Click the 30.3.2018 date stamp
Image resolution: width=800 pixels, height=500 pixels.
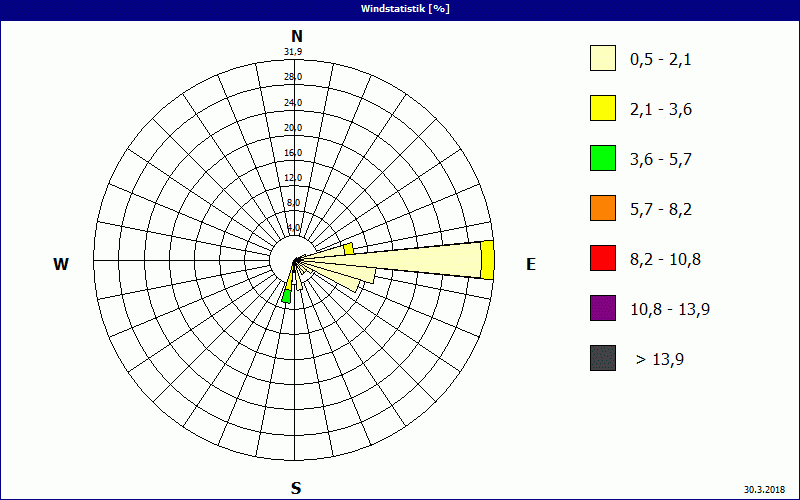click(764, 490)
